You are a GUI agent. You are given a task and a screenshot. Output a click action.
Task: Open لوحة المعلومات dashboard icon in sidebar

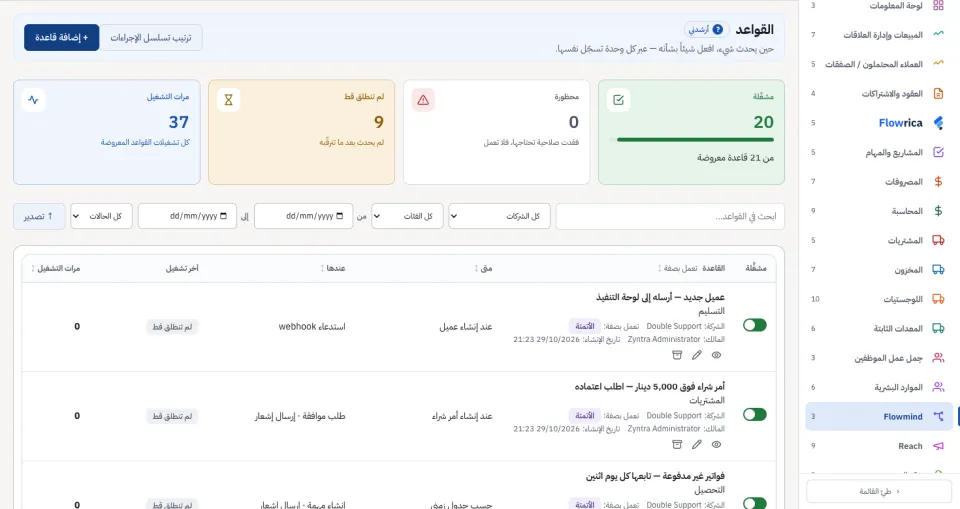click(x=938, y=6)
